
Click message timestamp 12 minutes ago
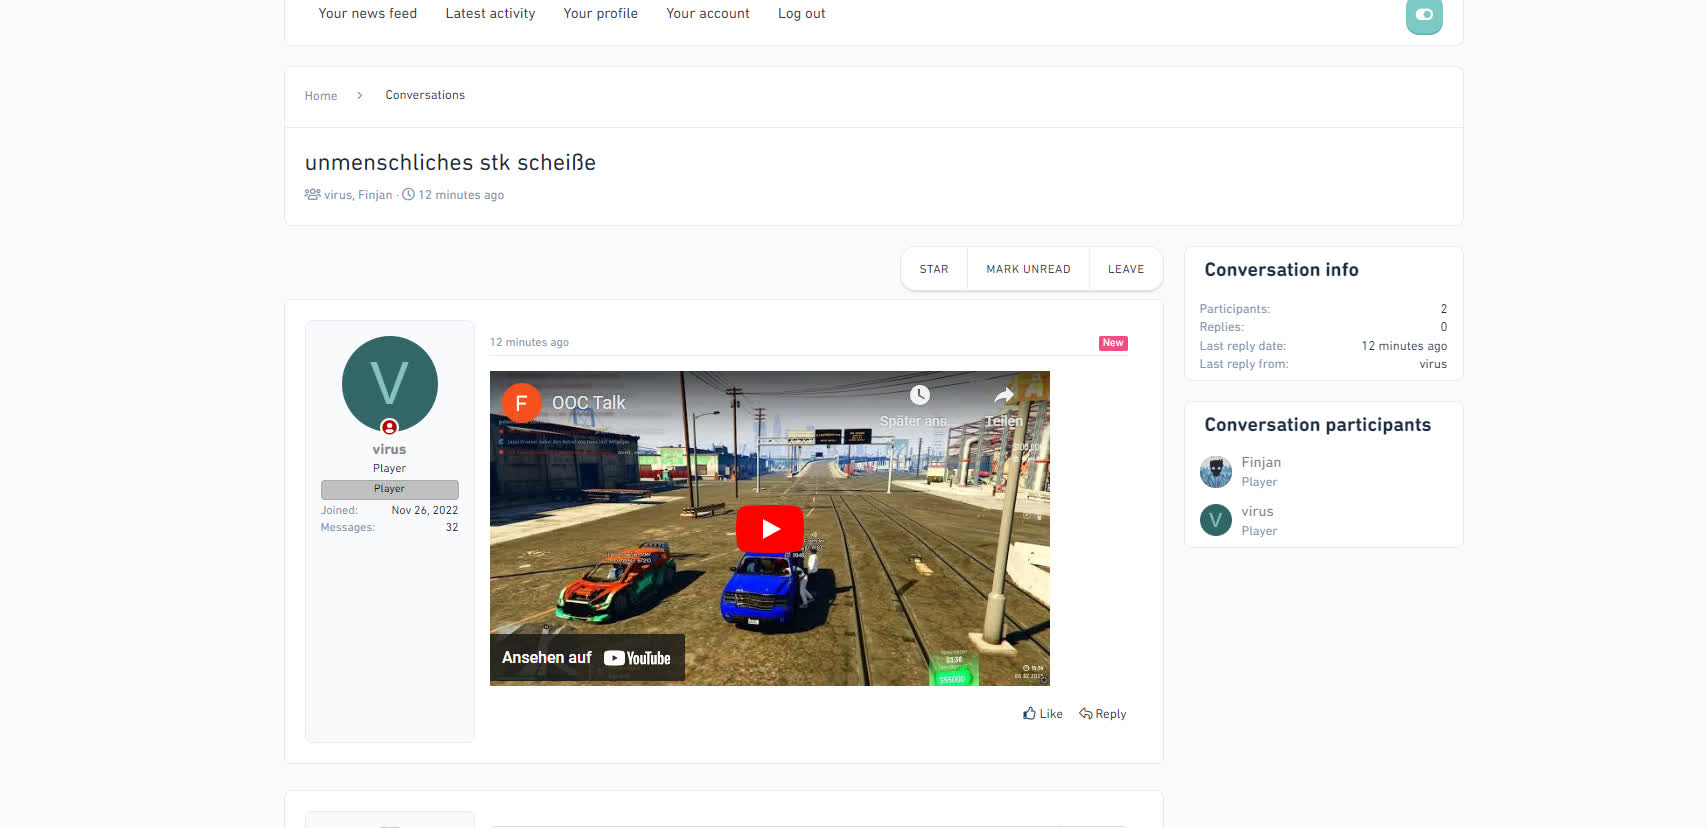coord(529,342)
